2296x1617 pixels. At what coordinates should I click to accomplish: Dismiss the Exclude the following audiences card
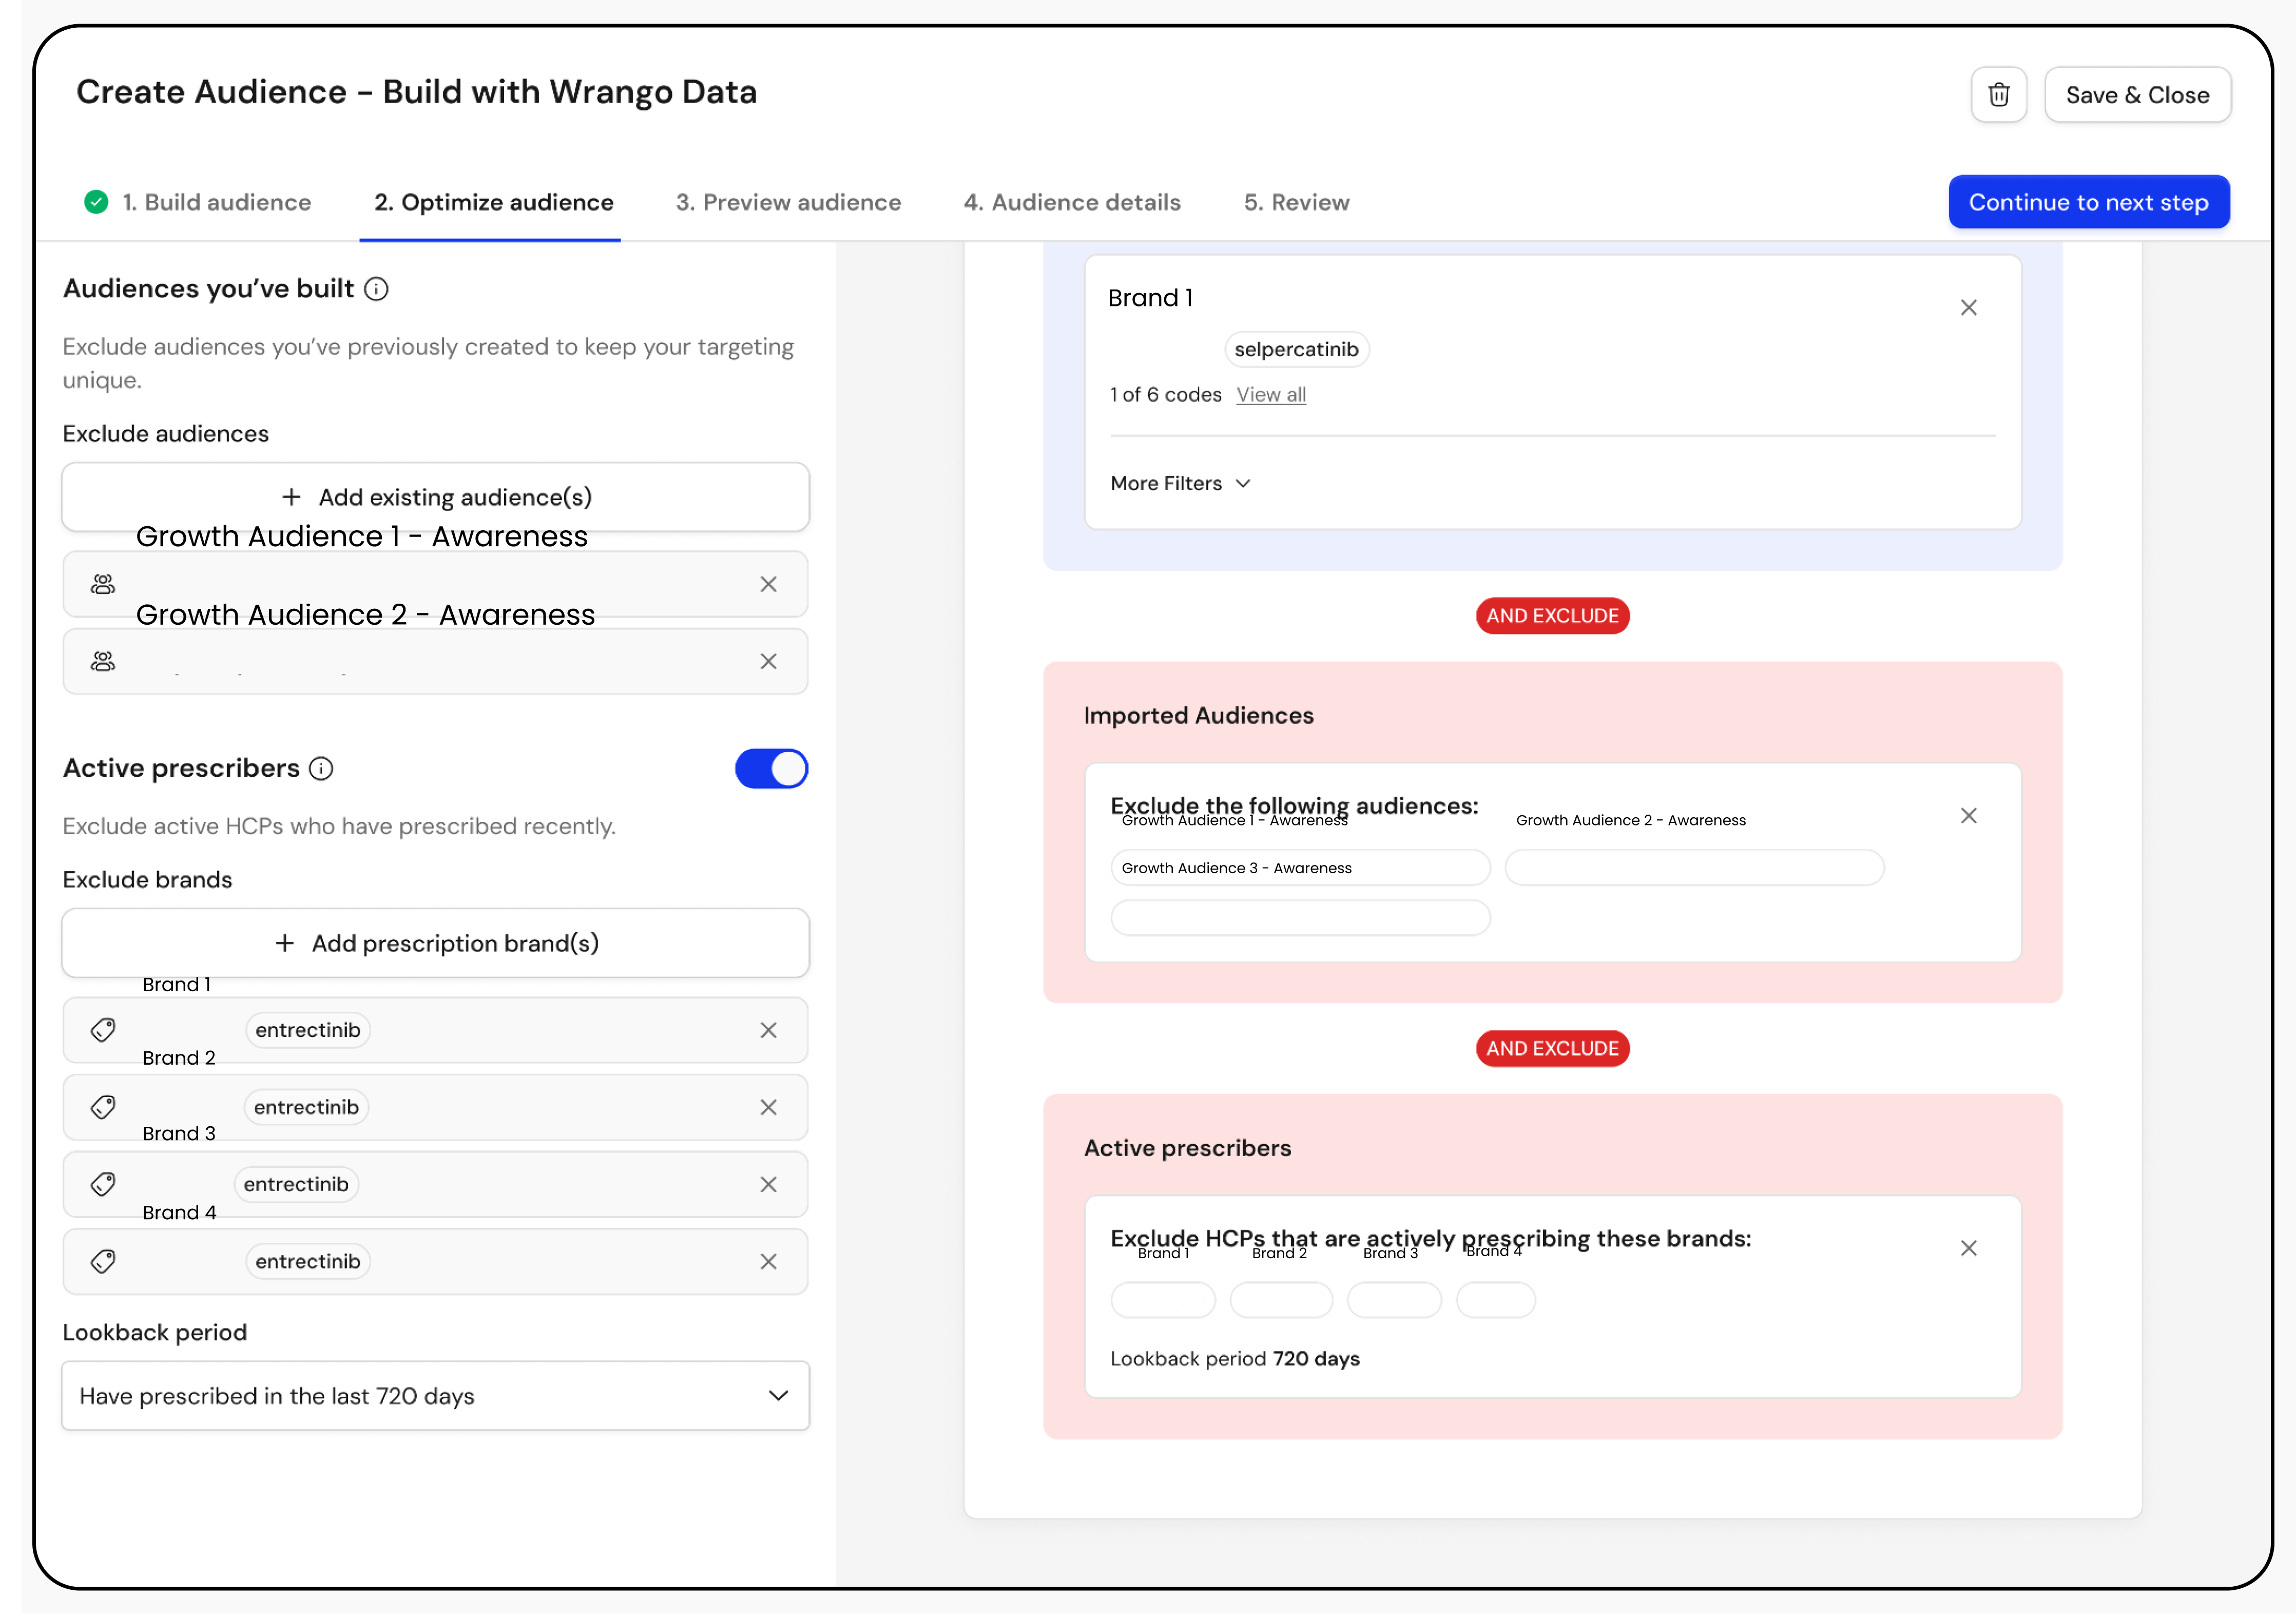coord(1968,816)
